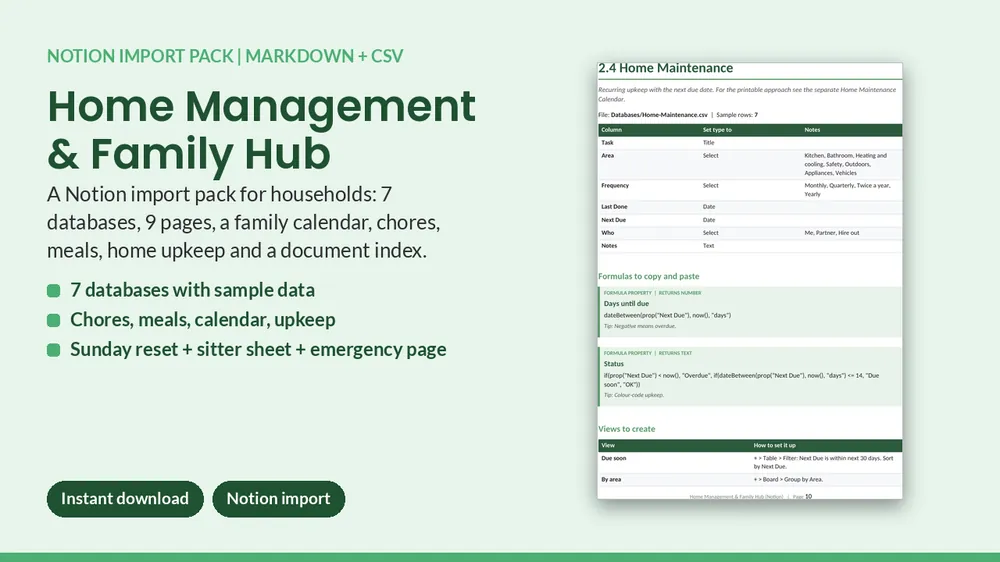This screenshot has height=562, width=1000.
Task: Click the 'NOTION IMPORT PACK | MARKDOWN + CSV' header text
Action: (225, 56)
